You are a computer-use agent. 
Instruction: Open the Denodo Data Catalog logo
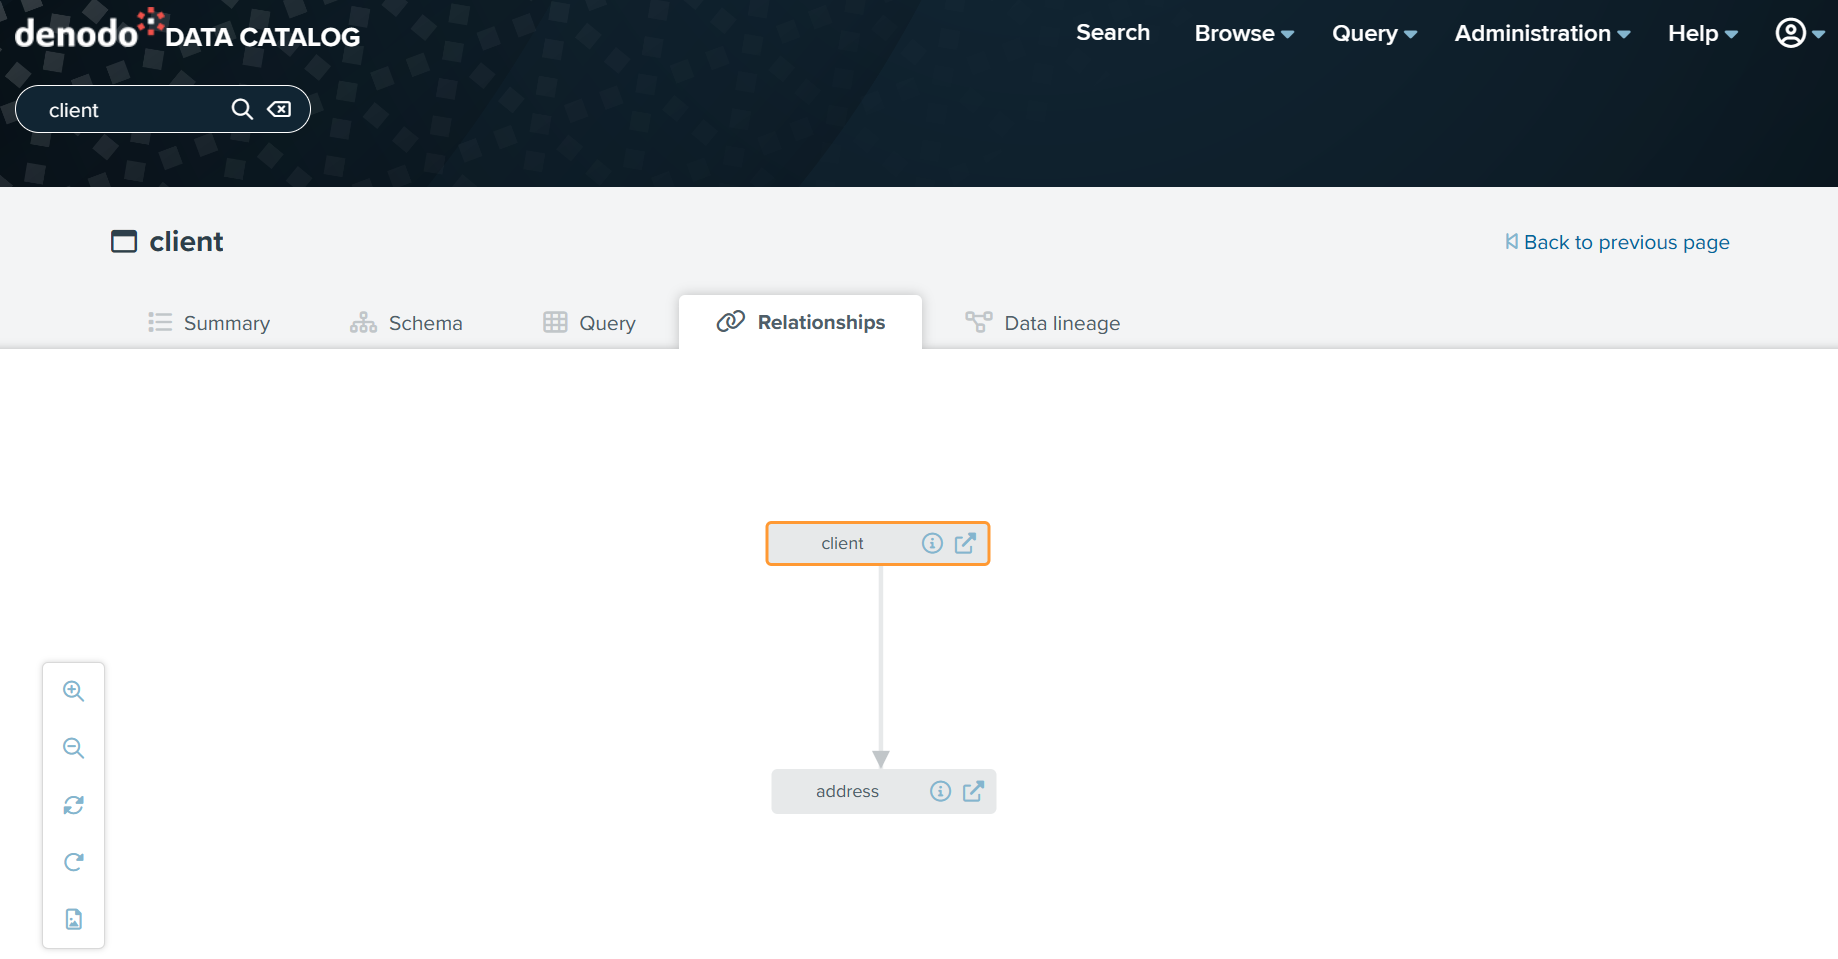point(187,30)
